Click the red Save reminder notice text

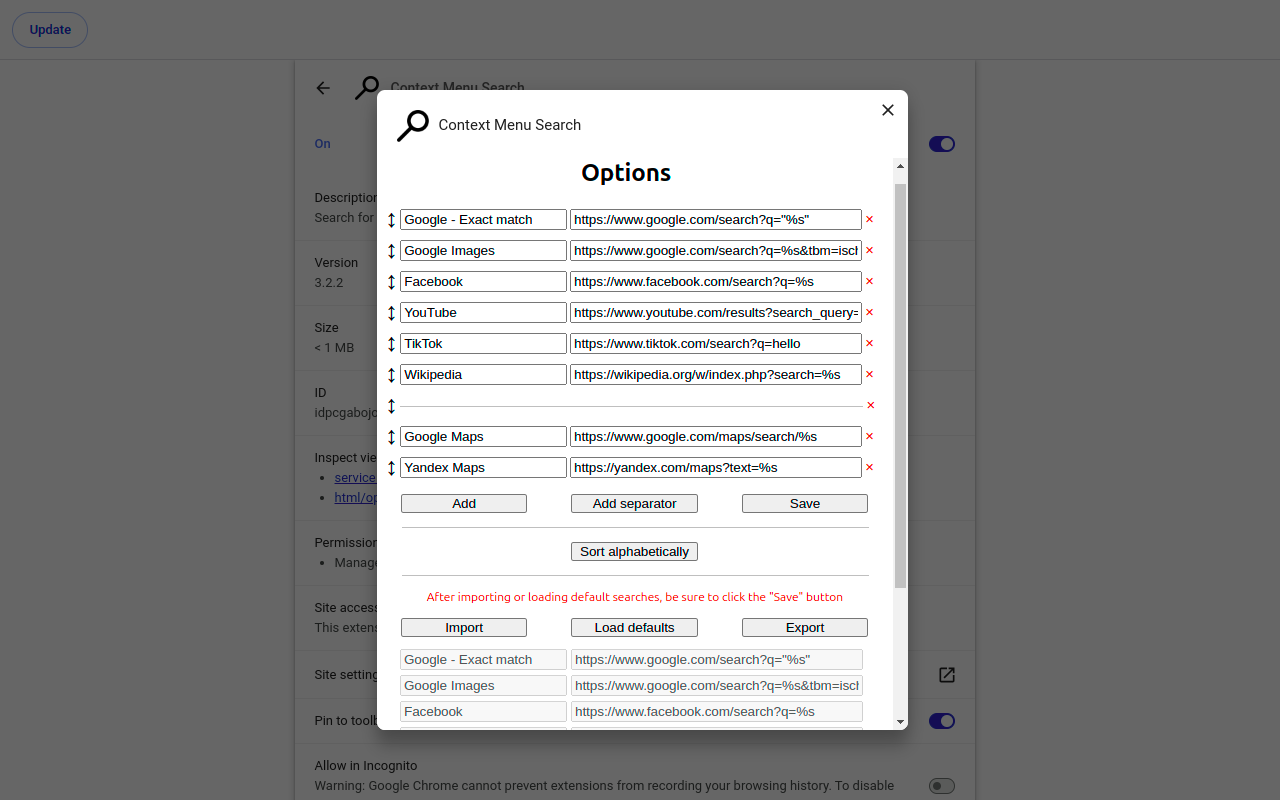[634, 597]
